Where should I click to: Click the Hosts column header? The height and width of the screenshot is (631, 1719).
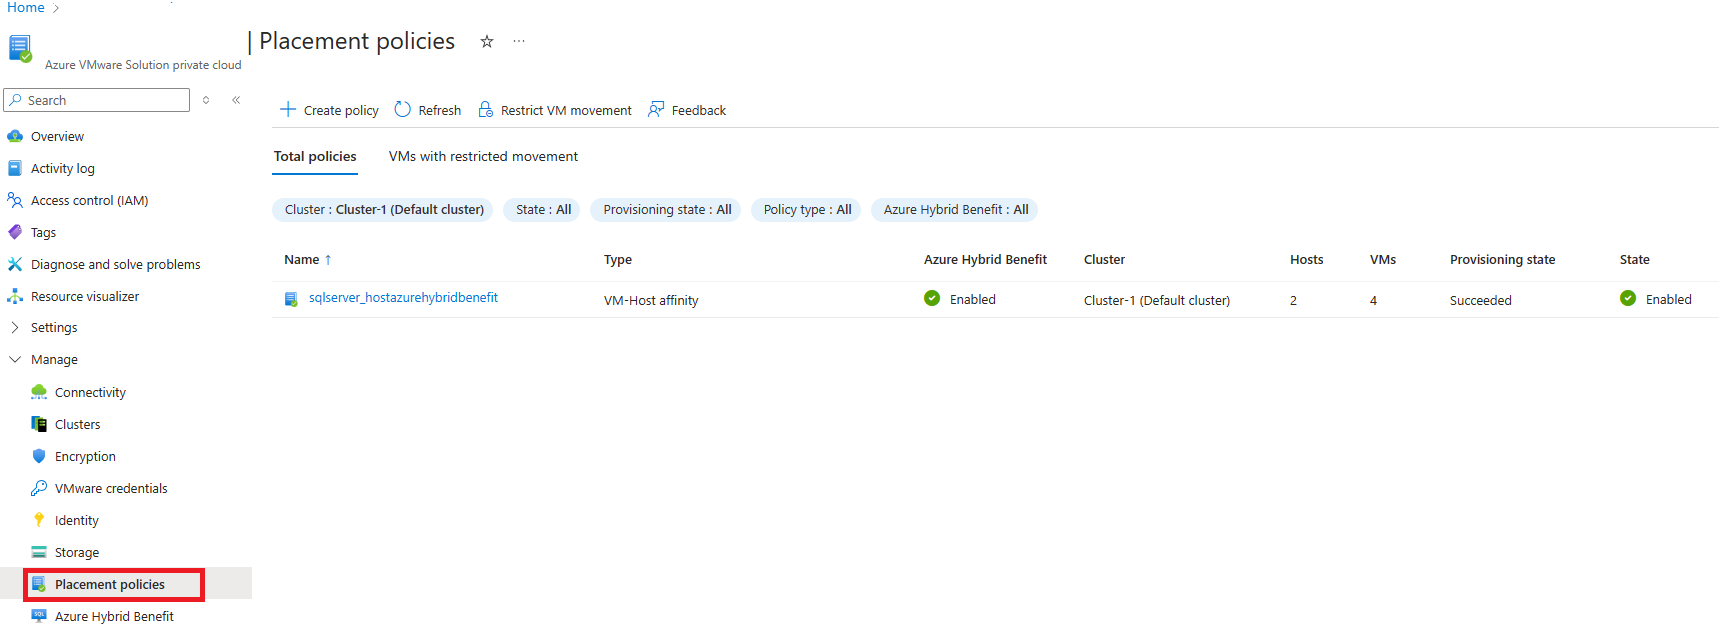tap(1306, 259)
